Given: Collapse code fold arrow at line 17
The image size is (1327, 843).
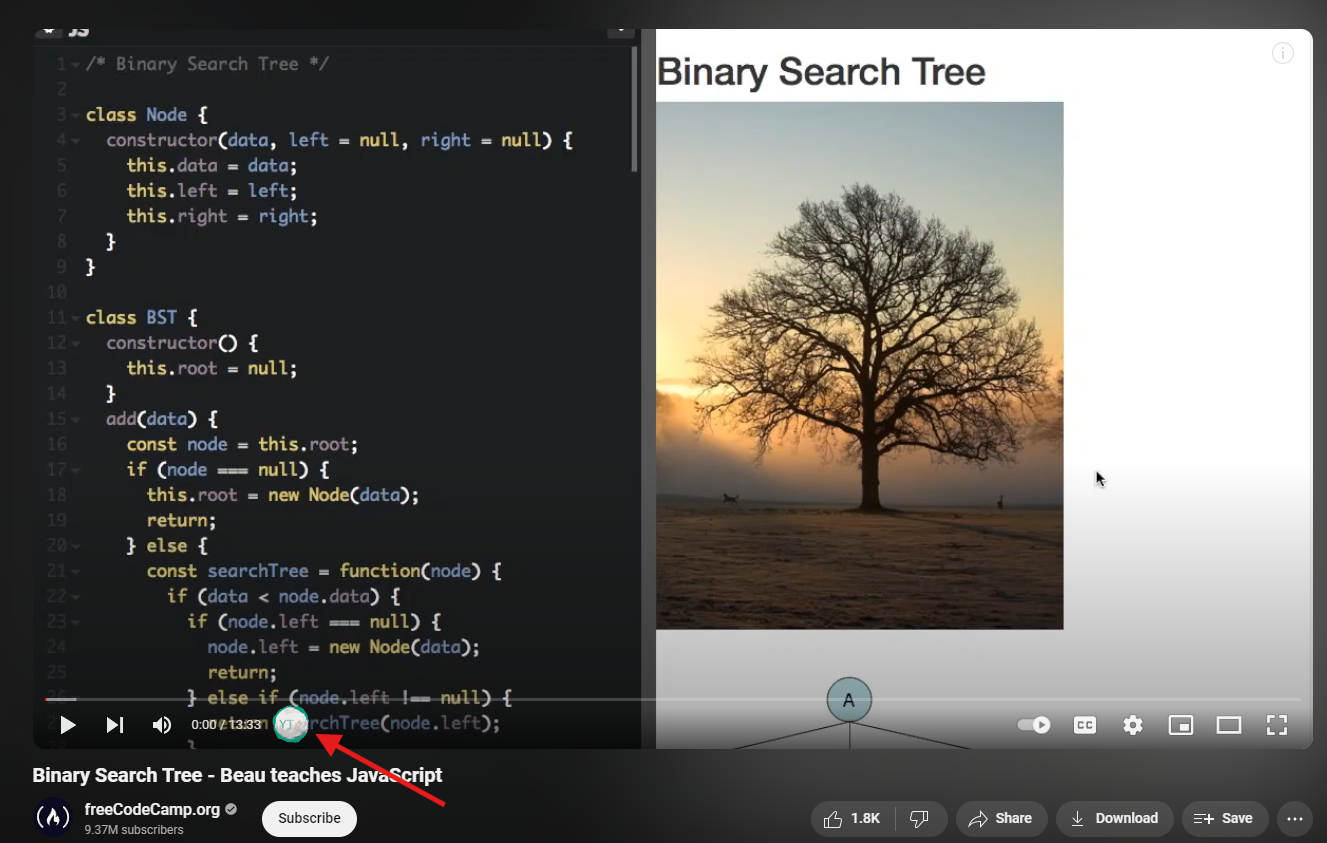Looking at the screenshot, I should pyautogui.click(x=75, y=470).
